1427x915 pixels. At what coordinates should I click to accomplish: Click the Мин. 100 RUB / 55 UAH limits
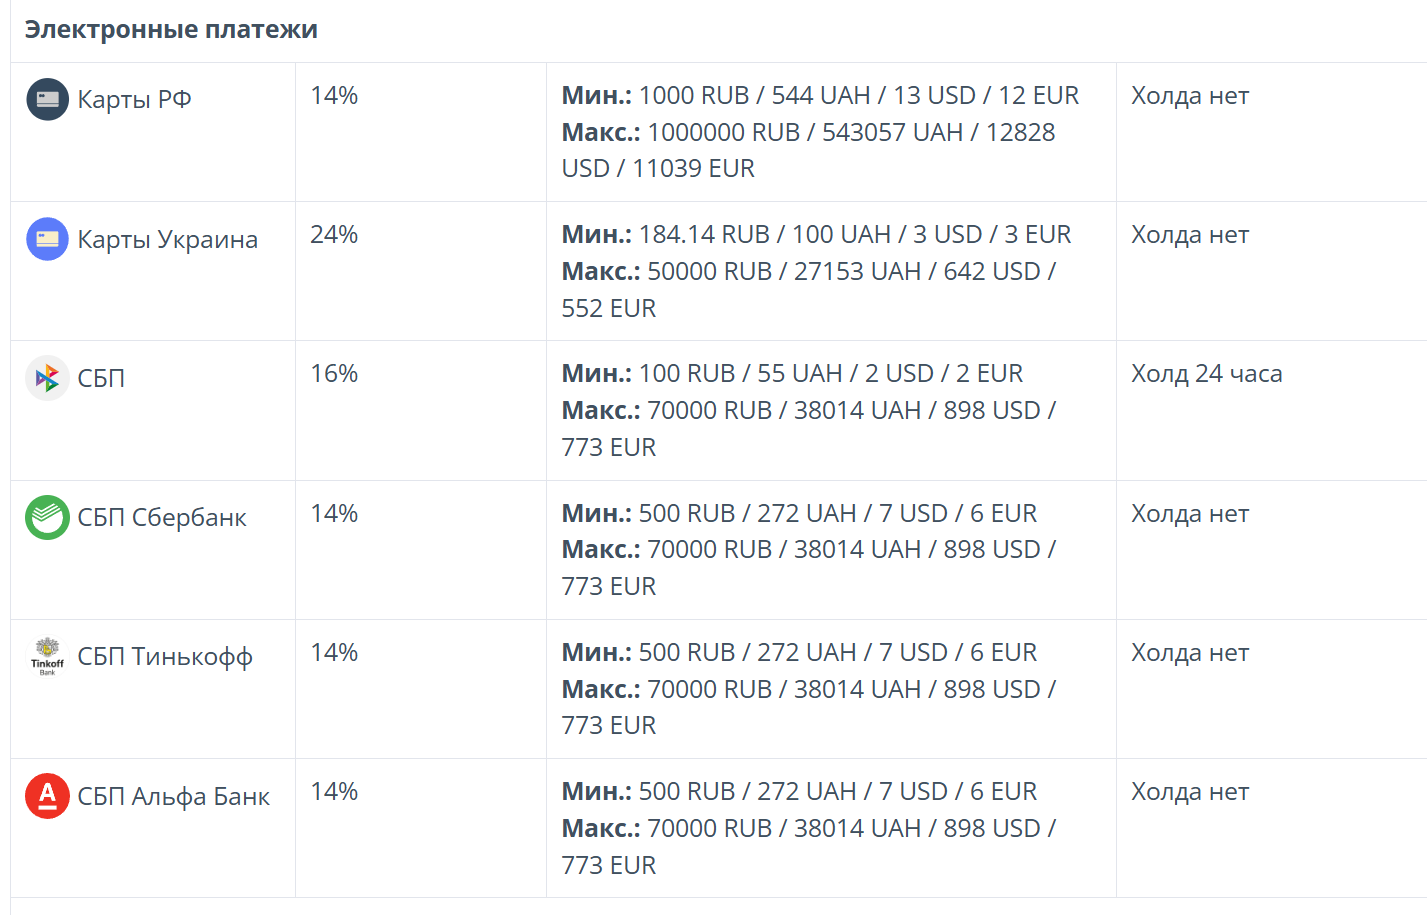pyautogui.click(x=792, y=373)
